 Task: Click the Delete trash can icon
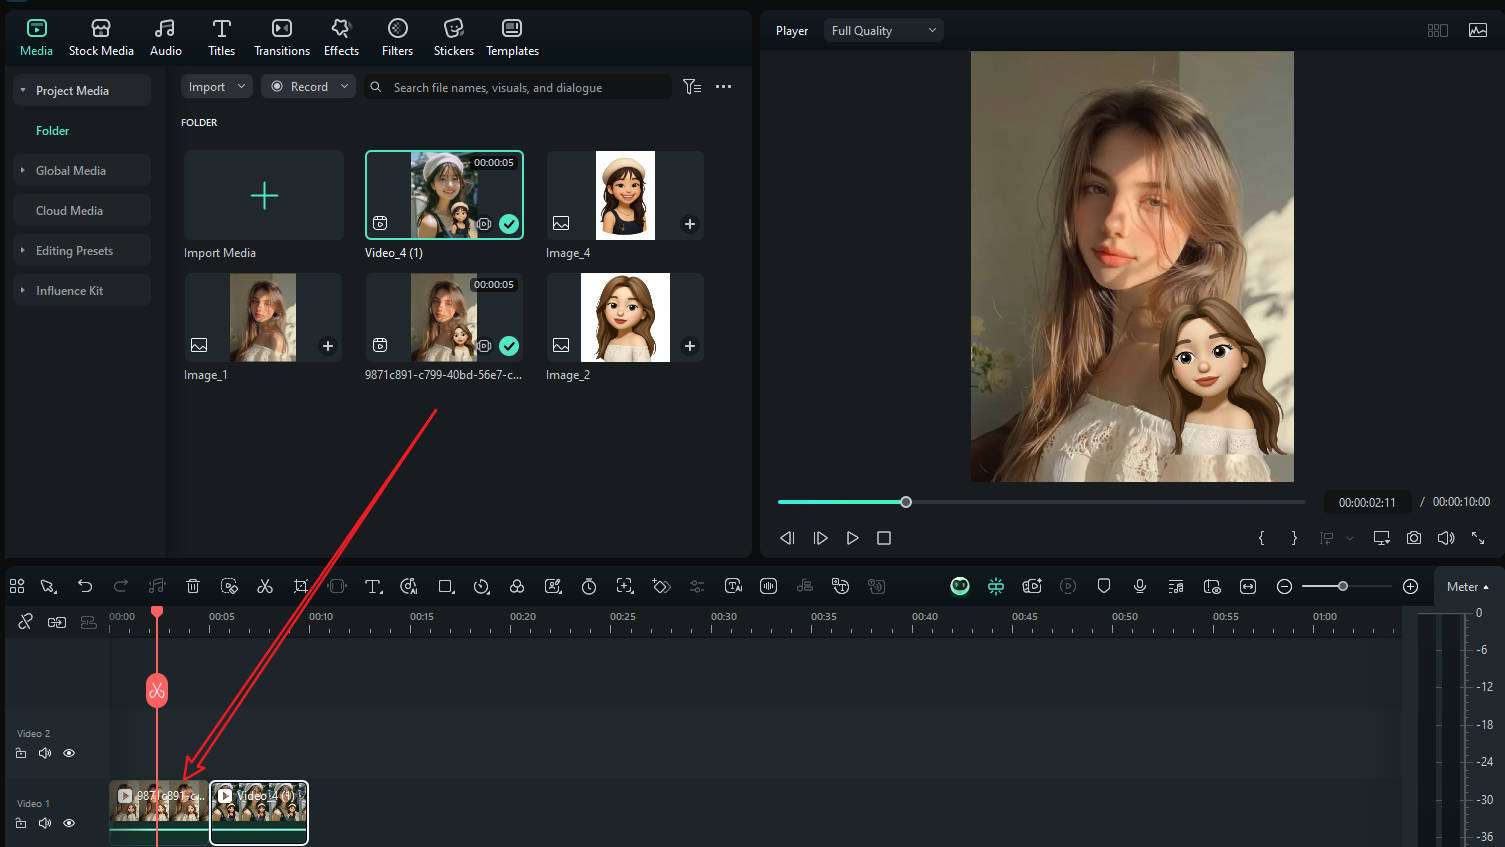pyautogui.click(x=193, y=586)
